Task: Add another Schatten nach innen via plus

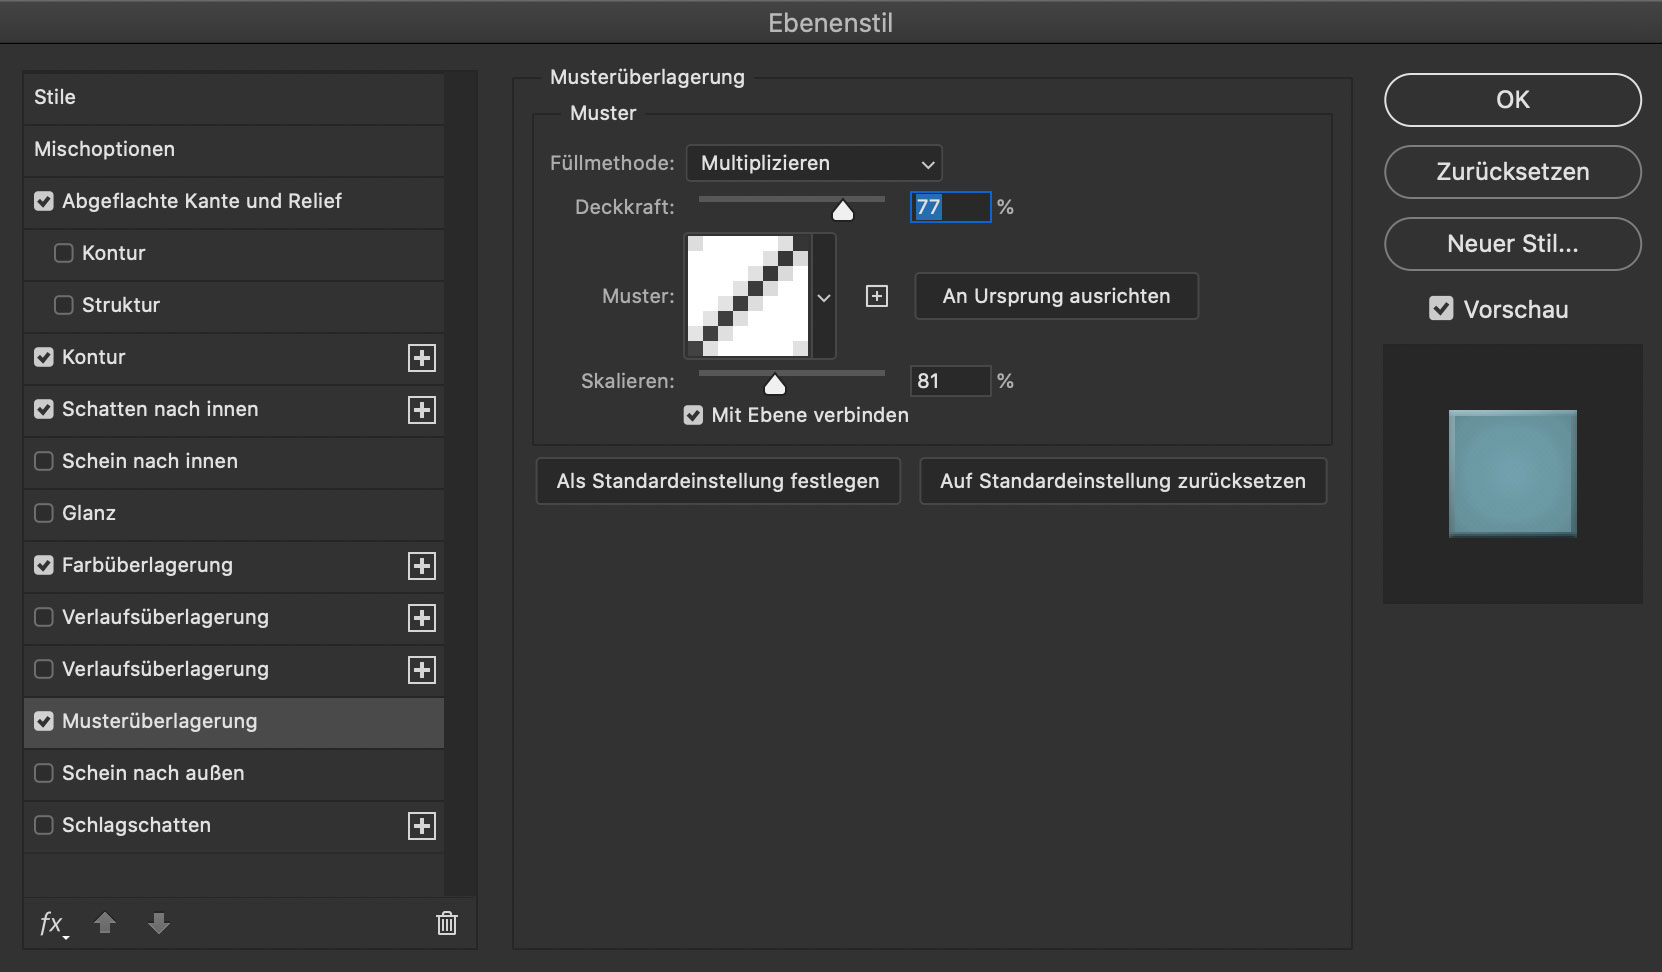Action: tap(422, 410)
